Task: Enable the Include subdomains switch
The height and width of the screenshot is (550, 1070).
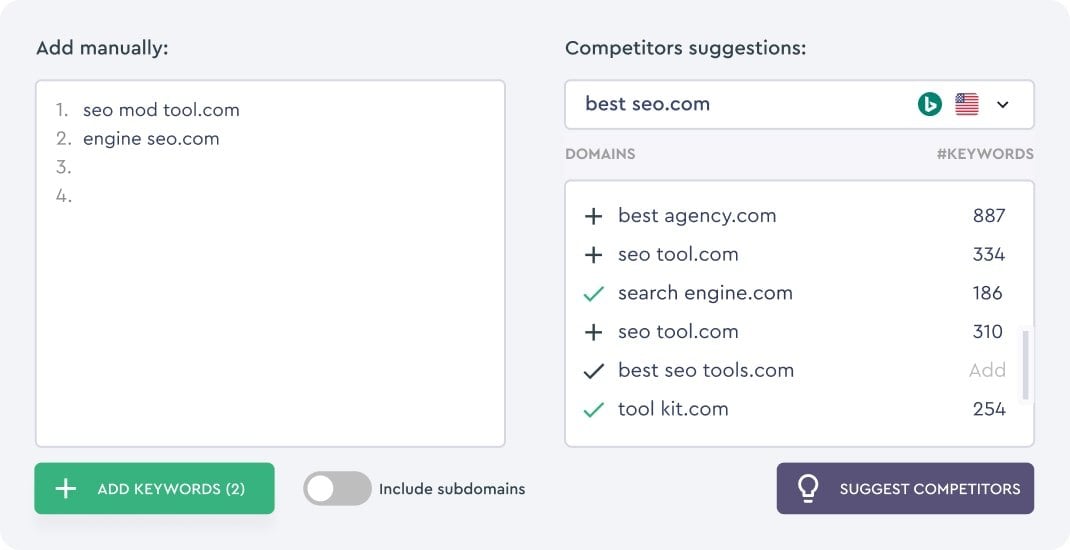Action: tap(337, 489)
